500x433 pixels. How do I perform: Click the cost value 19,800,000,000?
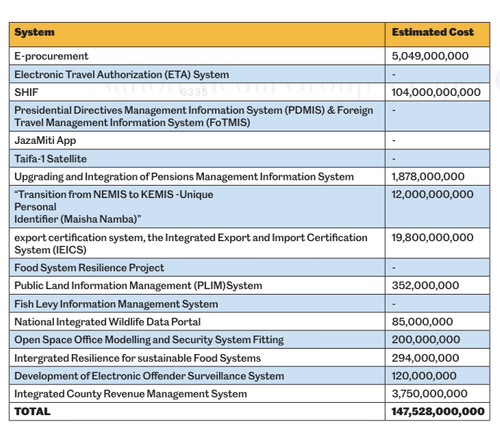pyautogui.click(x=432, y=237)
